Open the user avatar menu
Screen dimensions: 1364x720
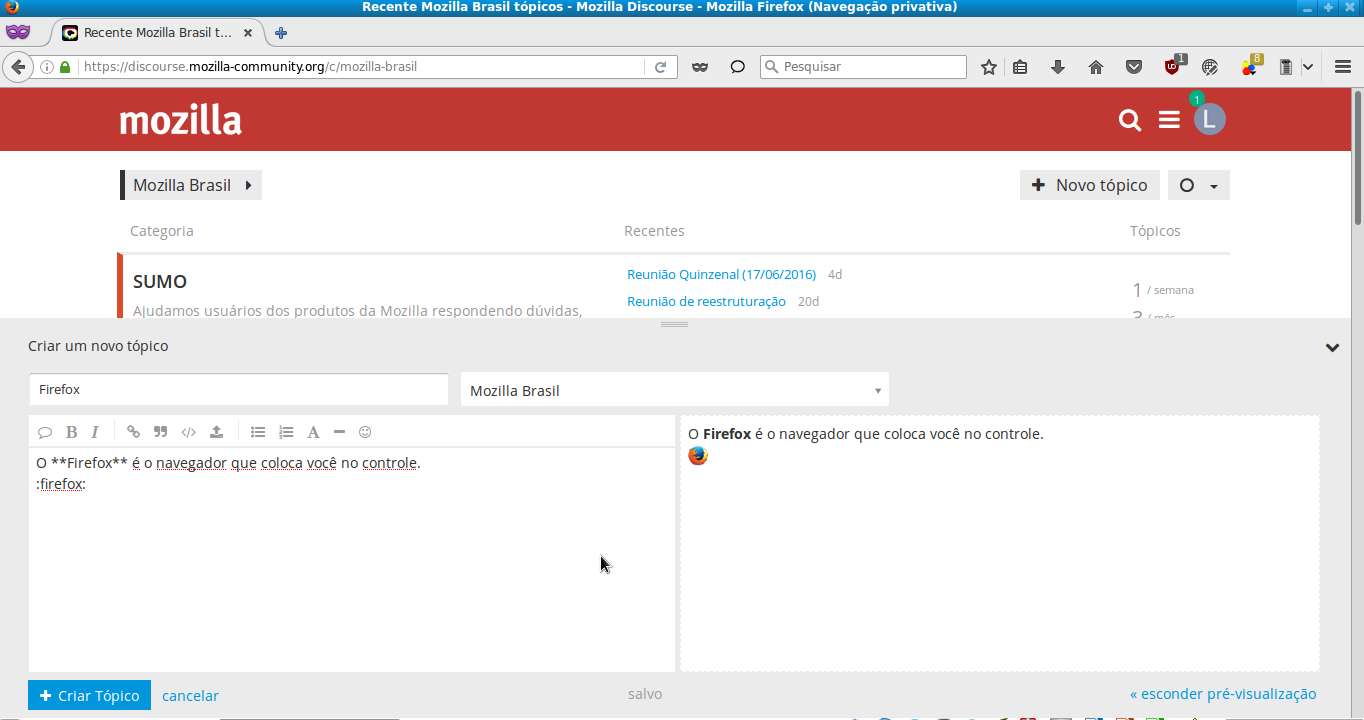pos(1209,120)
